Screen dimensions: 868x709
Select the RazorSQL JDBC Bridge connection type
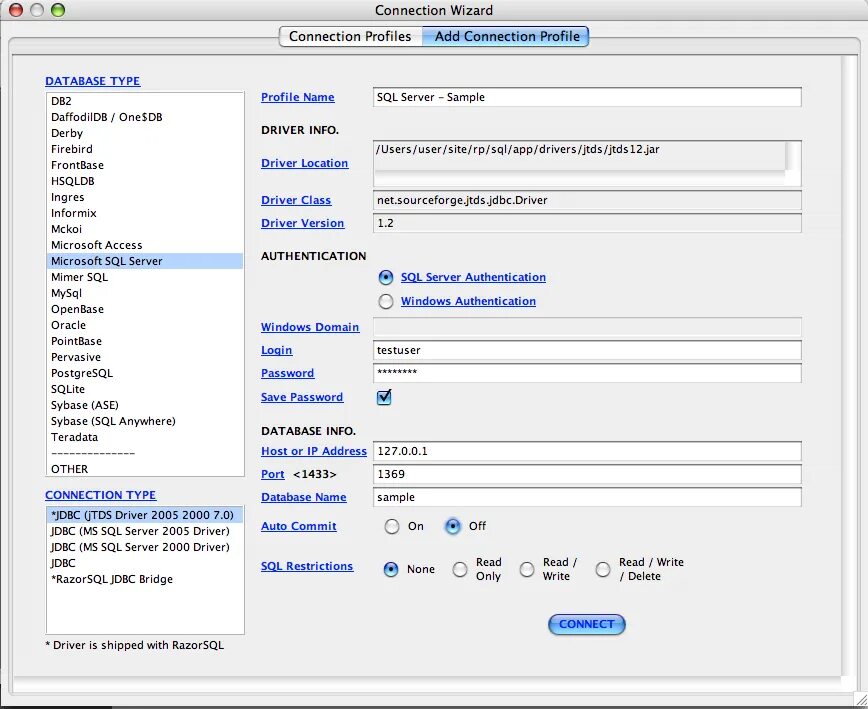coord(145,579)
